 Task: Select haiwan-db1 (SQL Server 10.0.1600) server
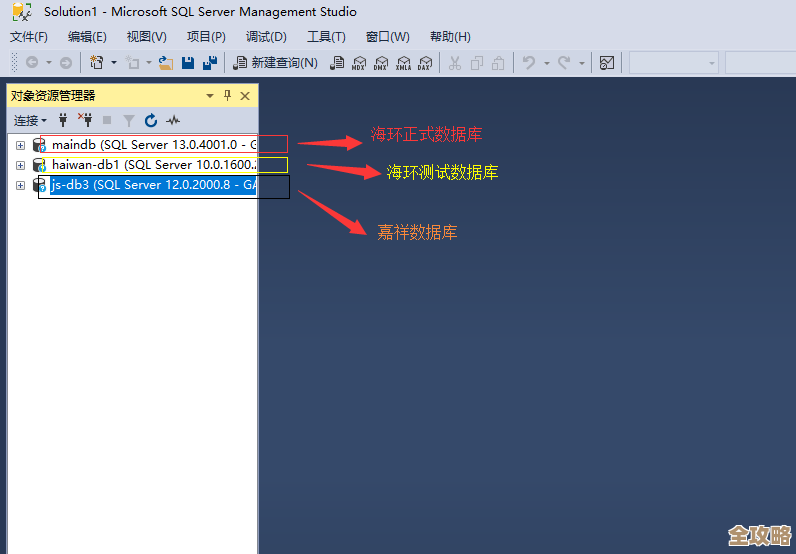coord(154,165)
